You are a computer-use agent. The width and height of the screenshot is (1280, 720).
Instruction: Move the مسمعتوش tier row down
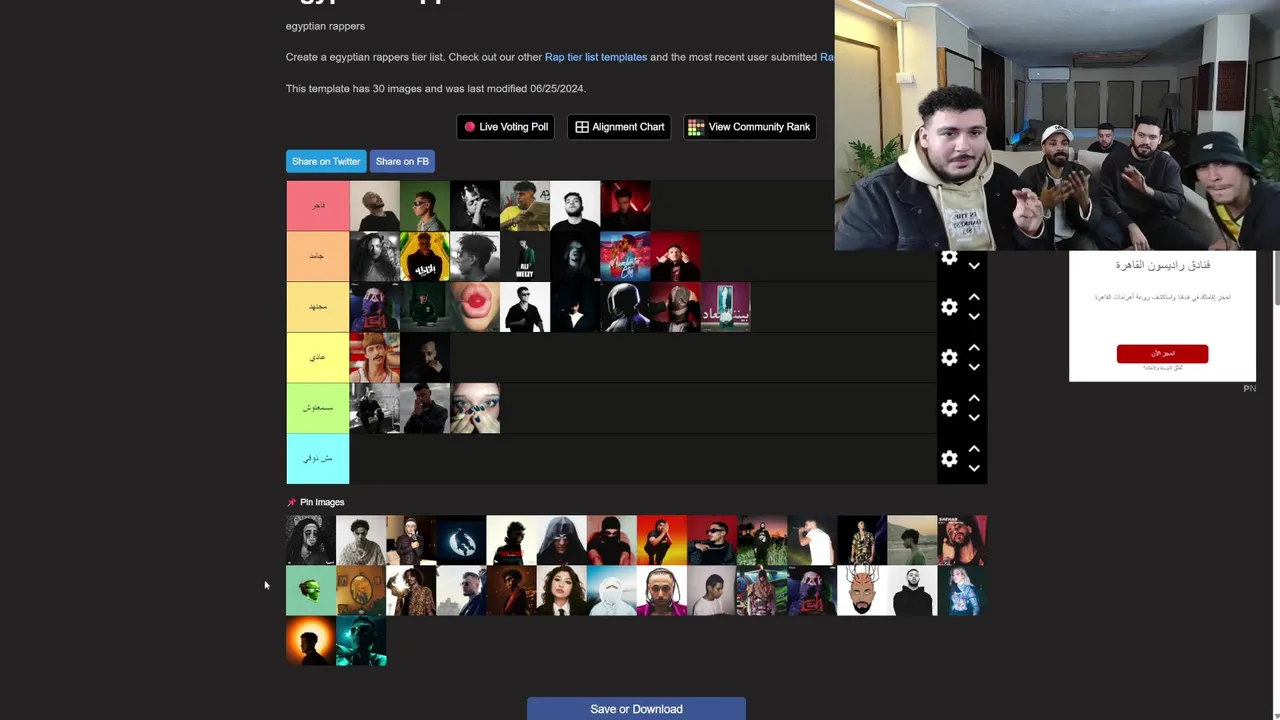pyautogui.click(x=974, y=418)
